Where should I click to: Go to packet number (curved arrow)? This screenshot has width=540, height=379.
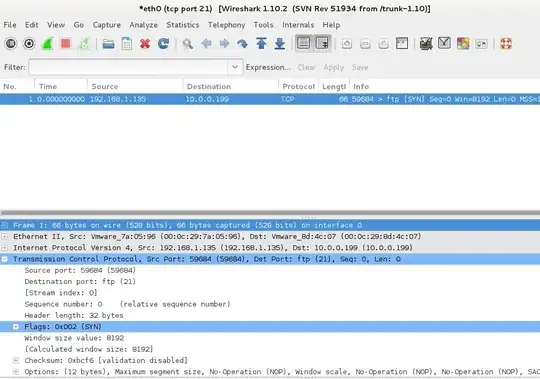click(242, 44)
